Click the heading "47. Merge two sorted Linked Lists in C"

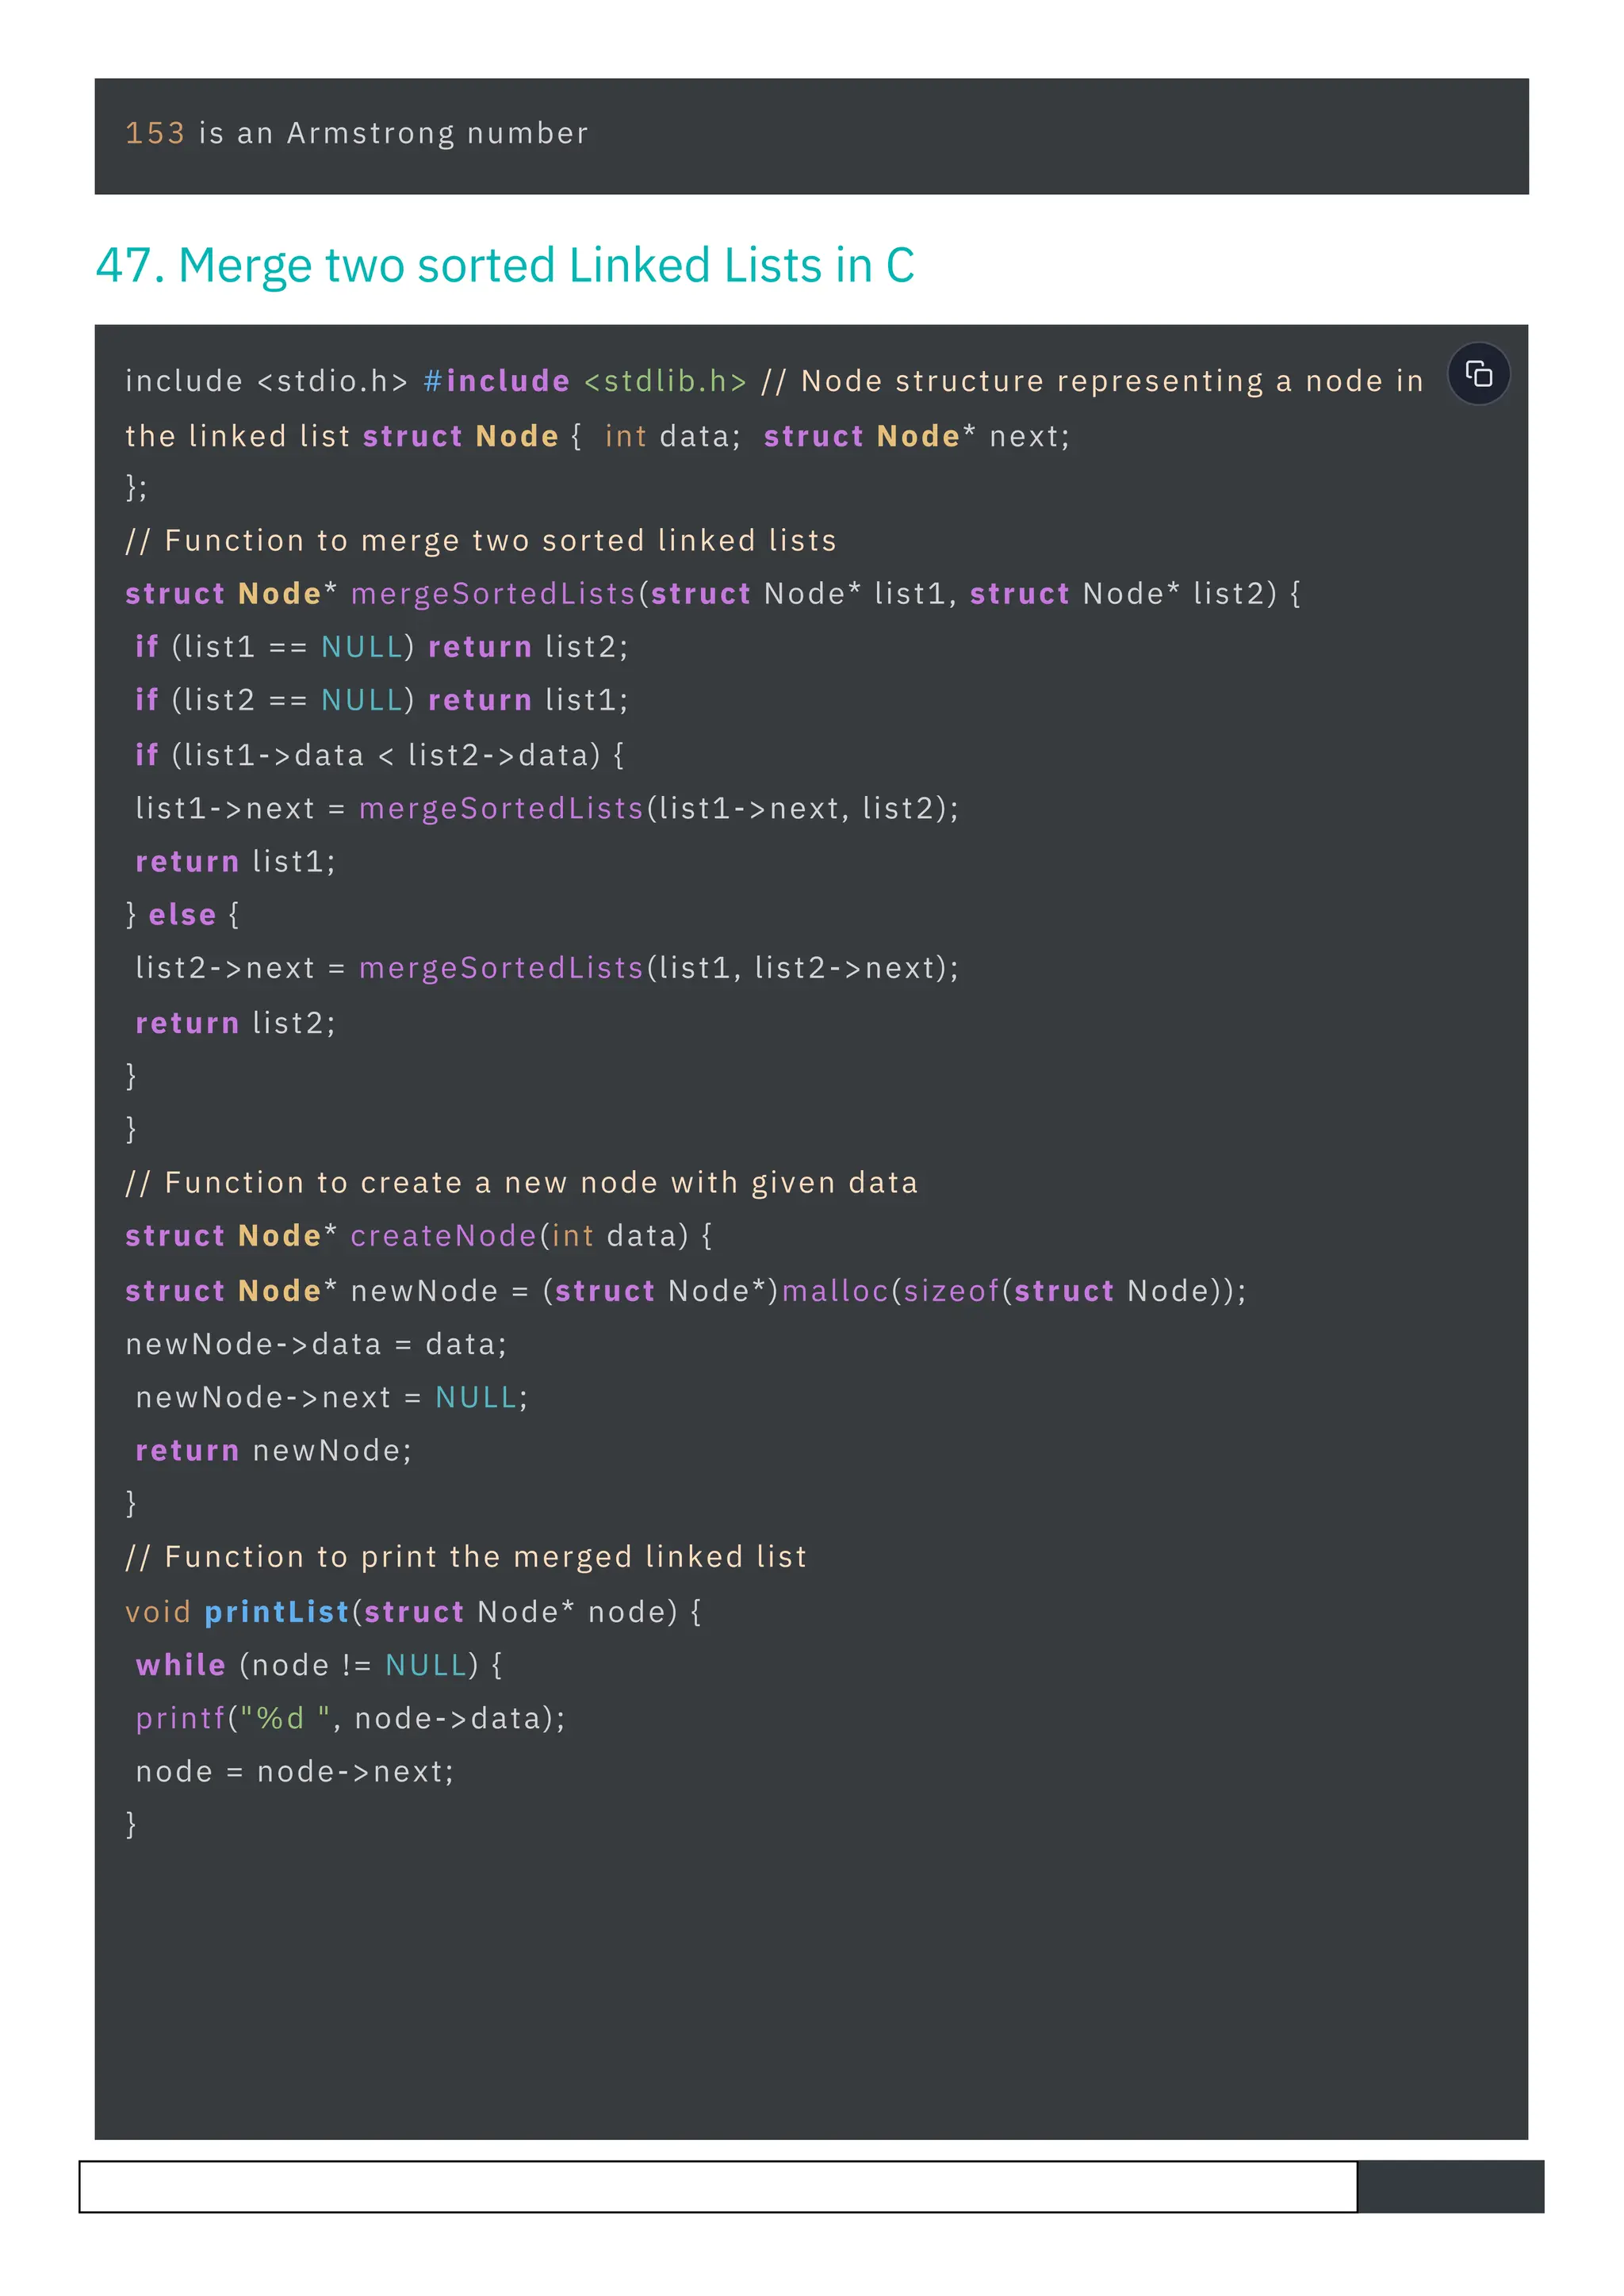pos(505,265)
